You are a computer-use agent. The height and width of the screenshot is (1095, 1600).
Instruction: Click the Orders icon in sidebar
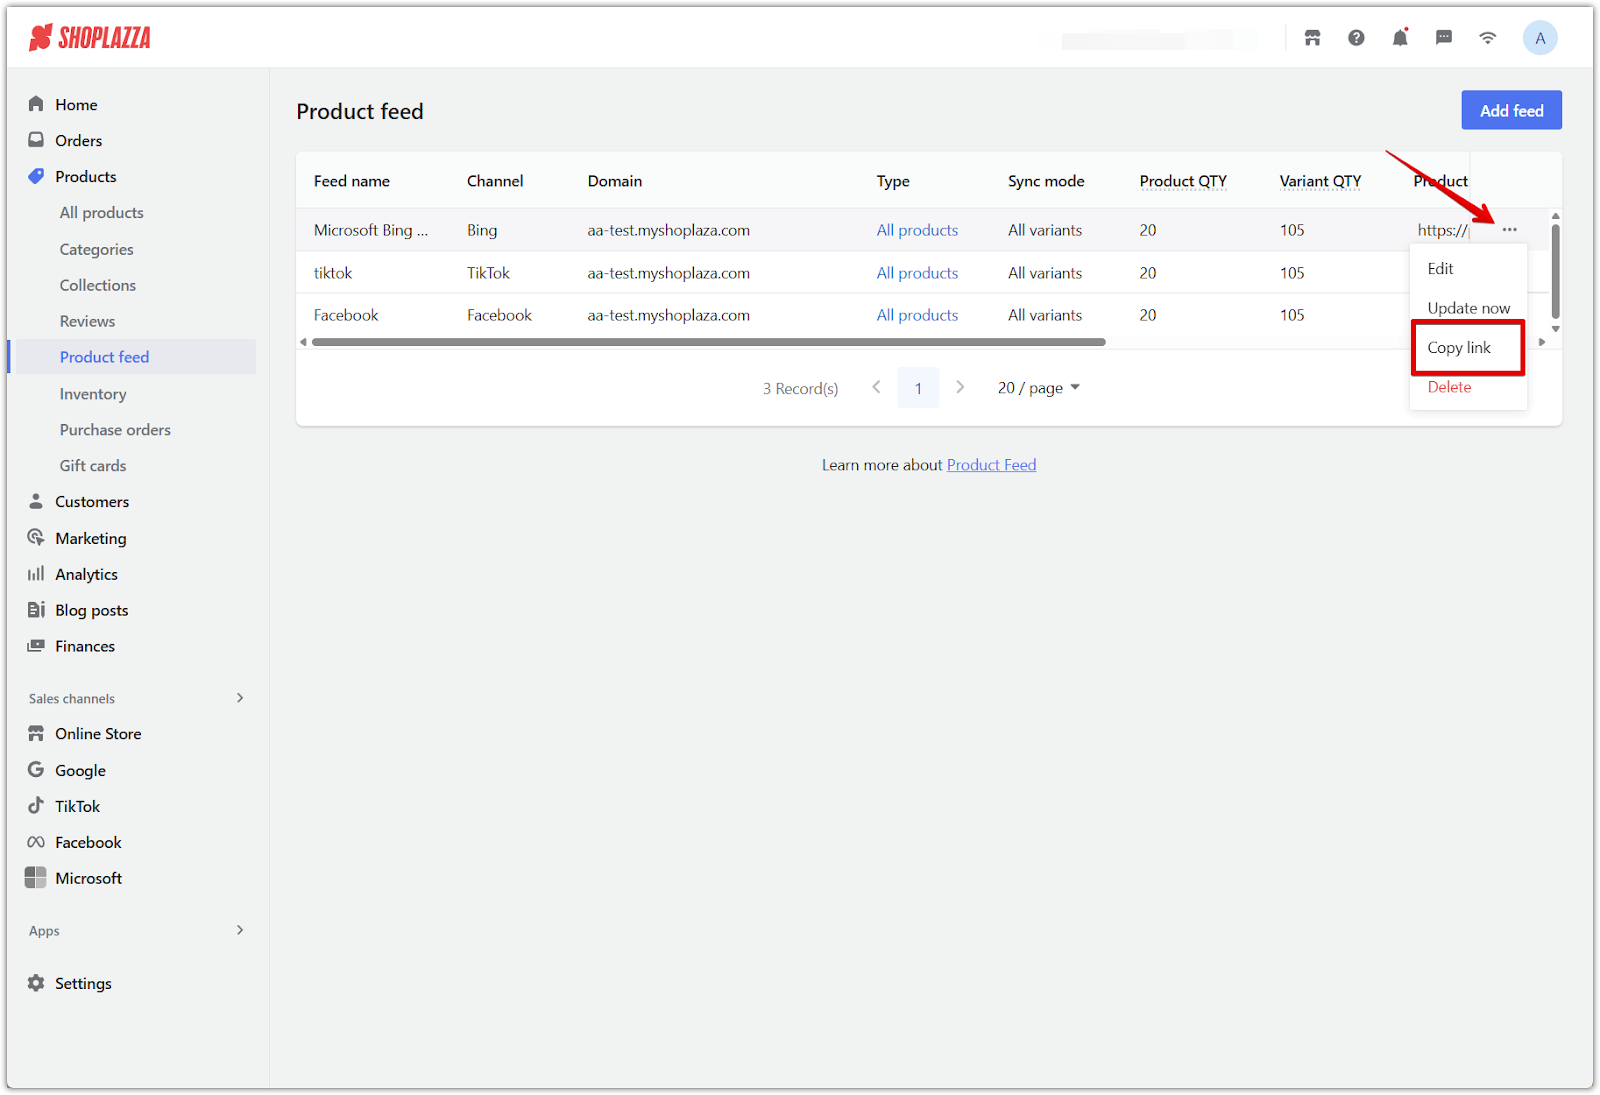(36, 140)
